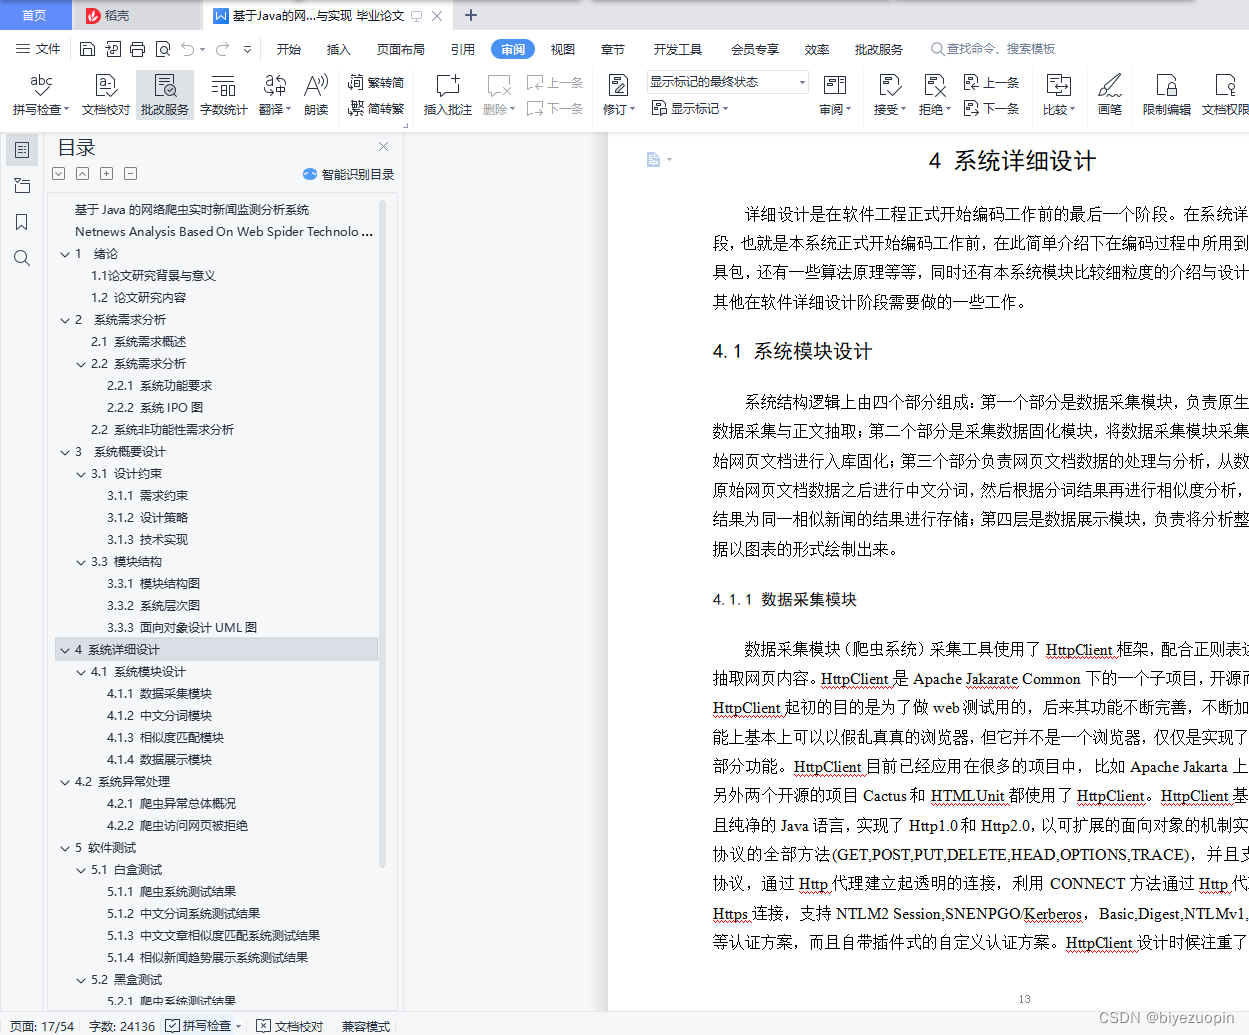Click 文档校对 in status bar
The height and width of the screenshot is (1035, 1249).
[x=290, y=1026]
